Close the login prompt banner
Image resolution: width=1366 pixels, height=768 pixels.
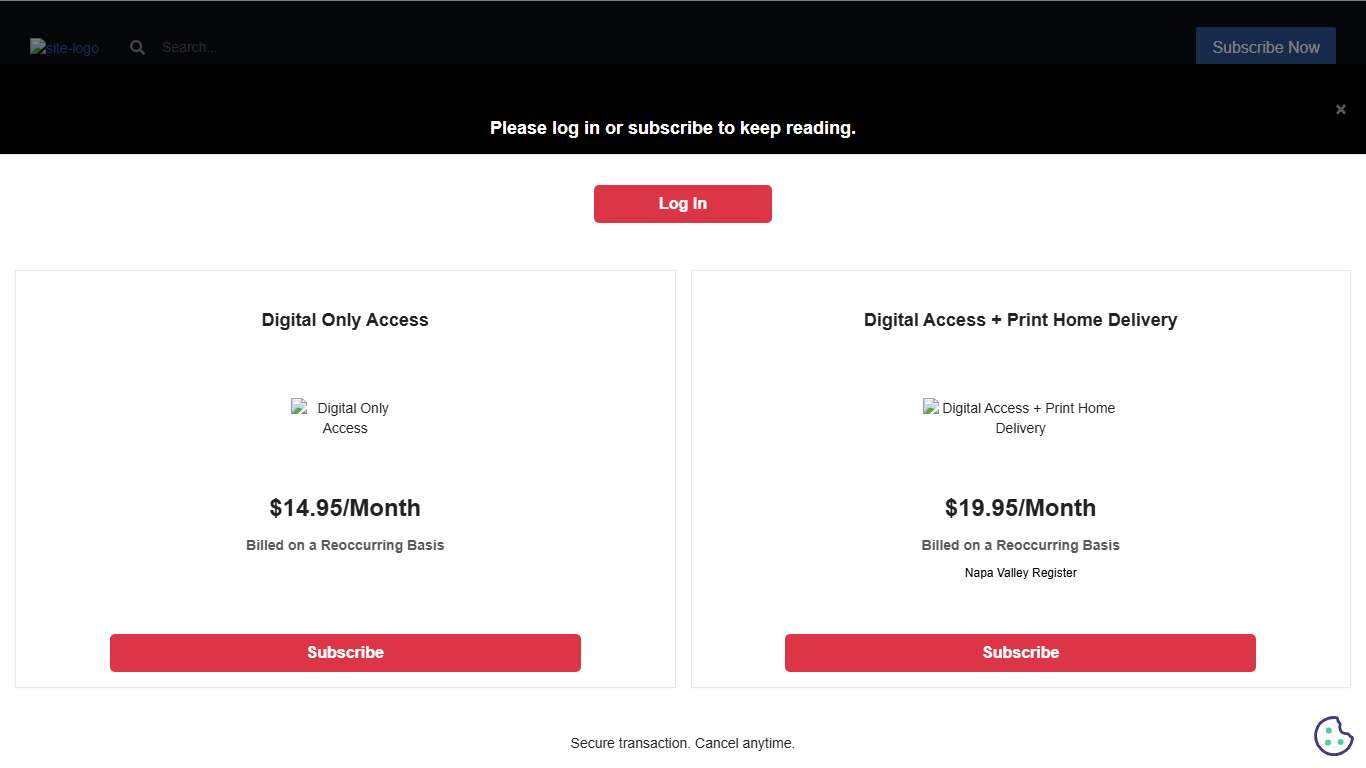(x=1341, y=109)
